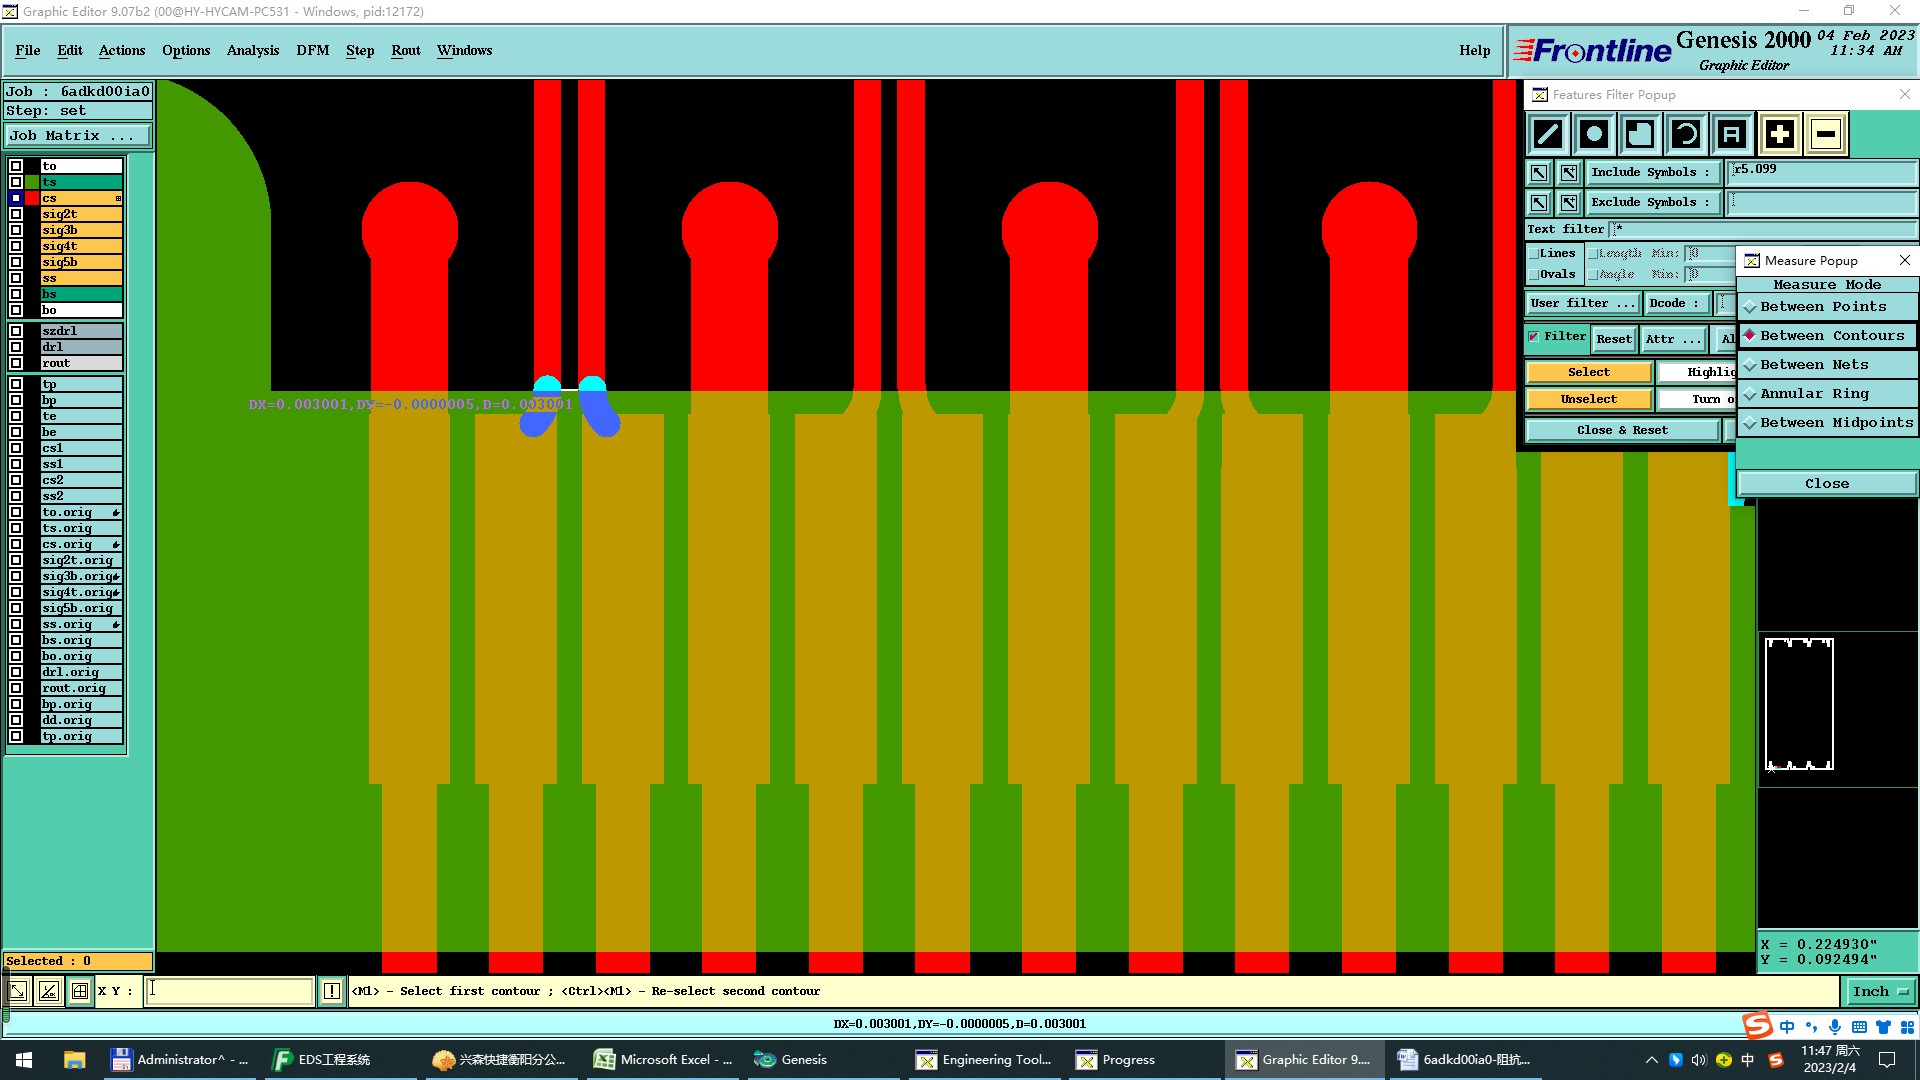Open the Analysis menu

point(252,51)
